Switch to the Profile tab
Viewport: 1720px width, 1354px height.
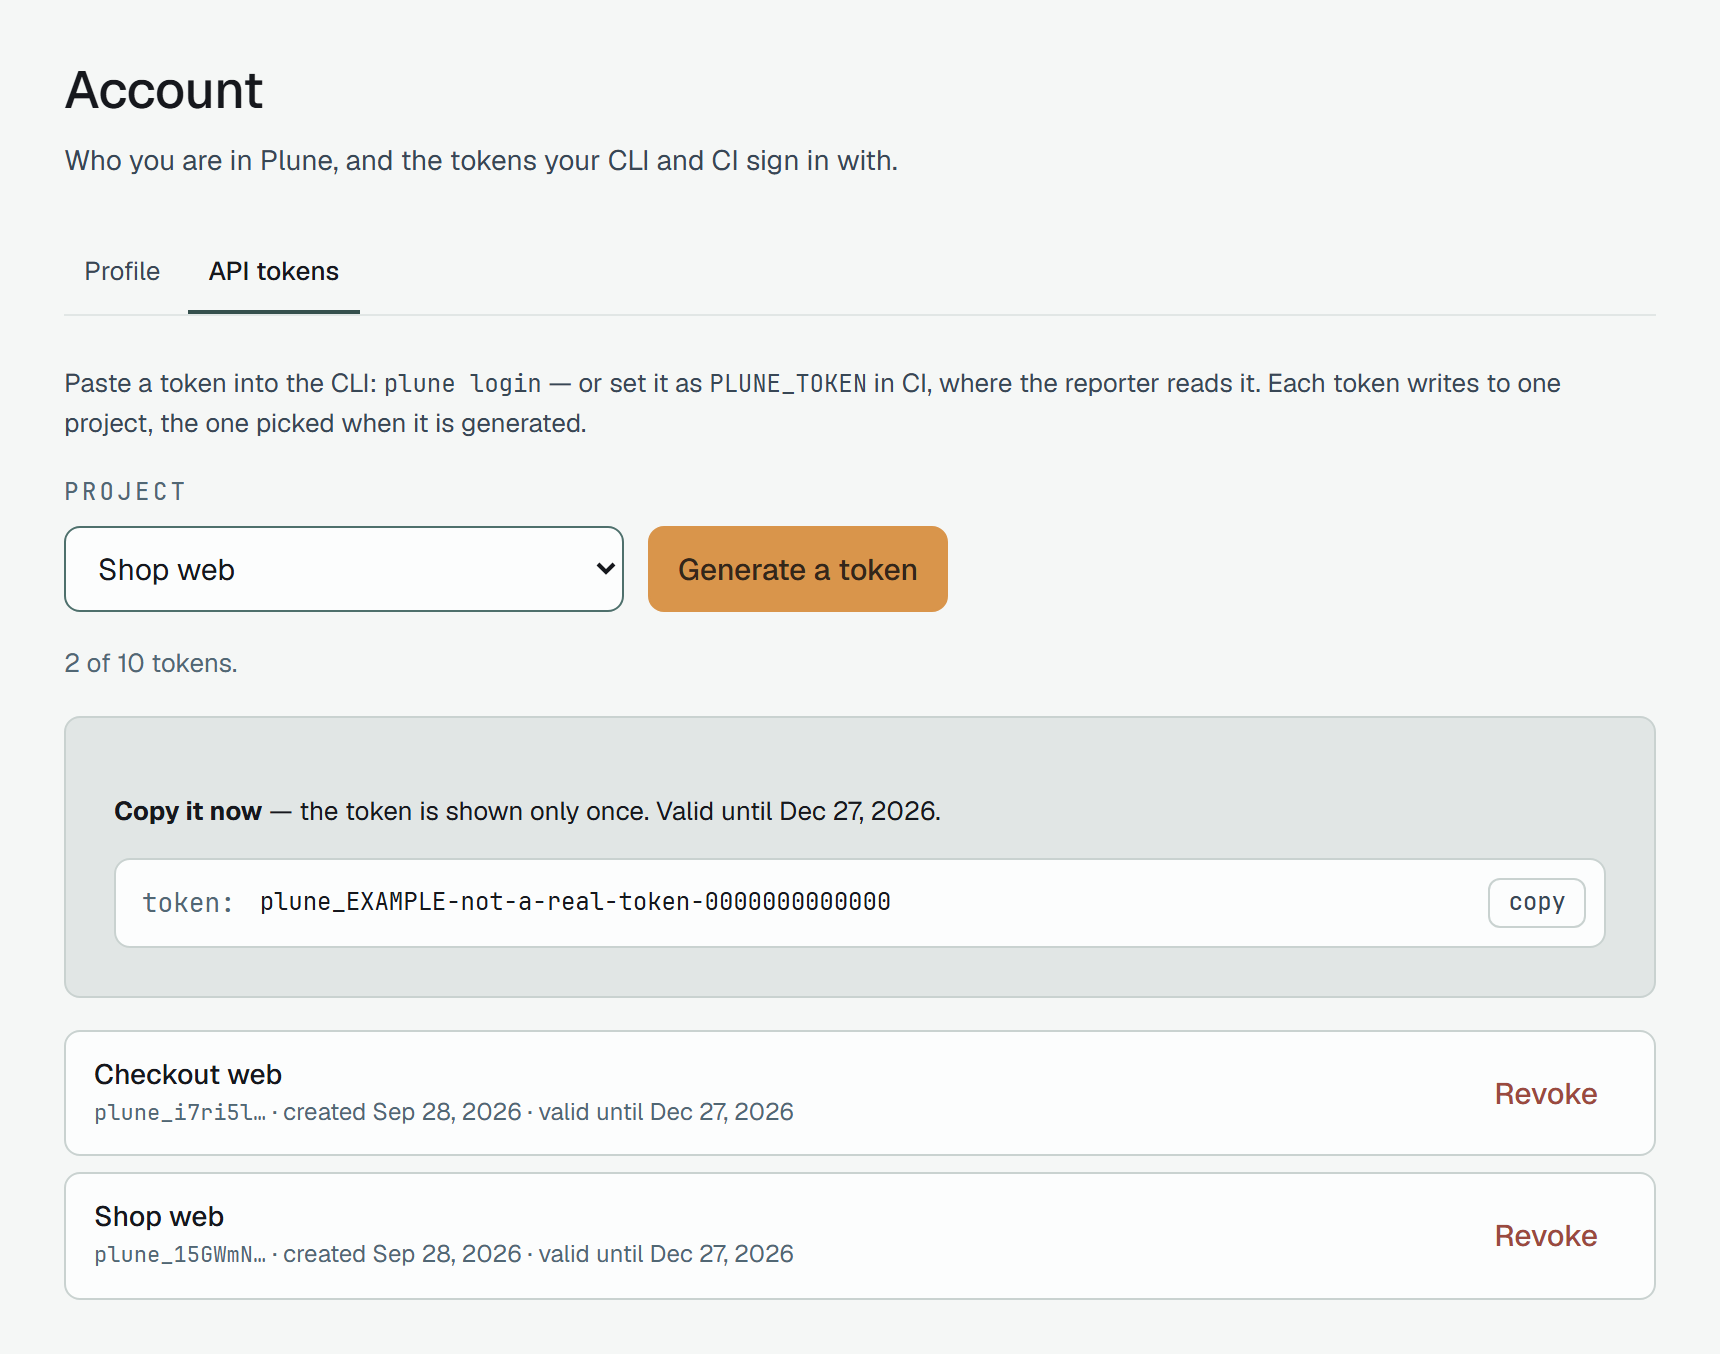(122, 271)
